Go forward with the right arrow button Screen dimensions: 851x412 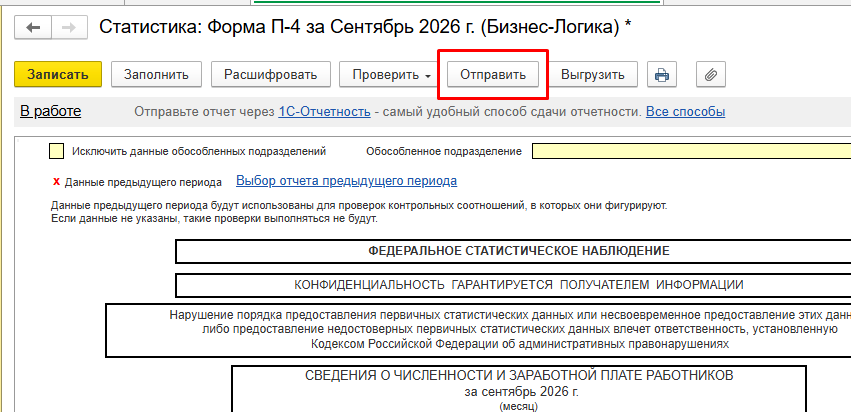[x=69, y=27]
